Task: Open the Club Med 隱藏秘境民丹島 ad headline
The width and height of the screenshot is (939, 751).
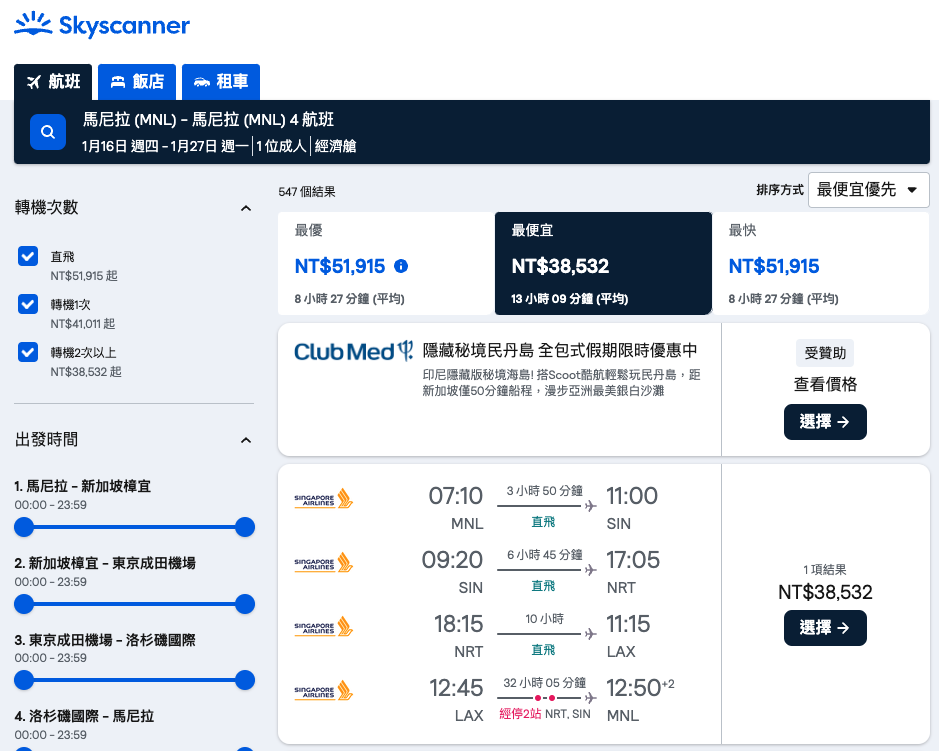Action: (560, 350)
